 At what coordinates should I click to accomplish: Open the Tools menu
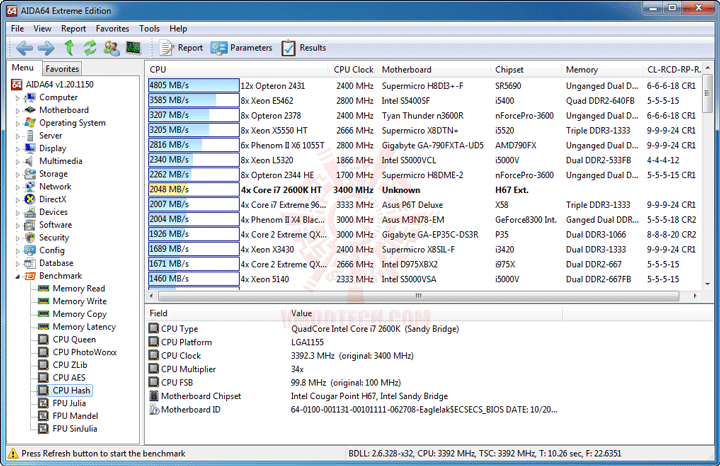pyautogui.click(x=149, y=28)
